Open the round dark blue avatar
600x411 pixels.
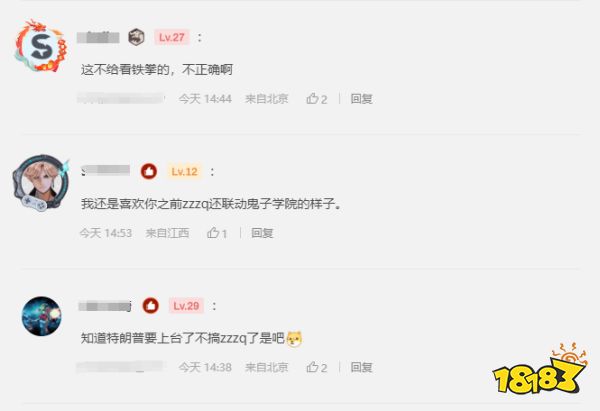pos(41,316)
